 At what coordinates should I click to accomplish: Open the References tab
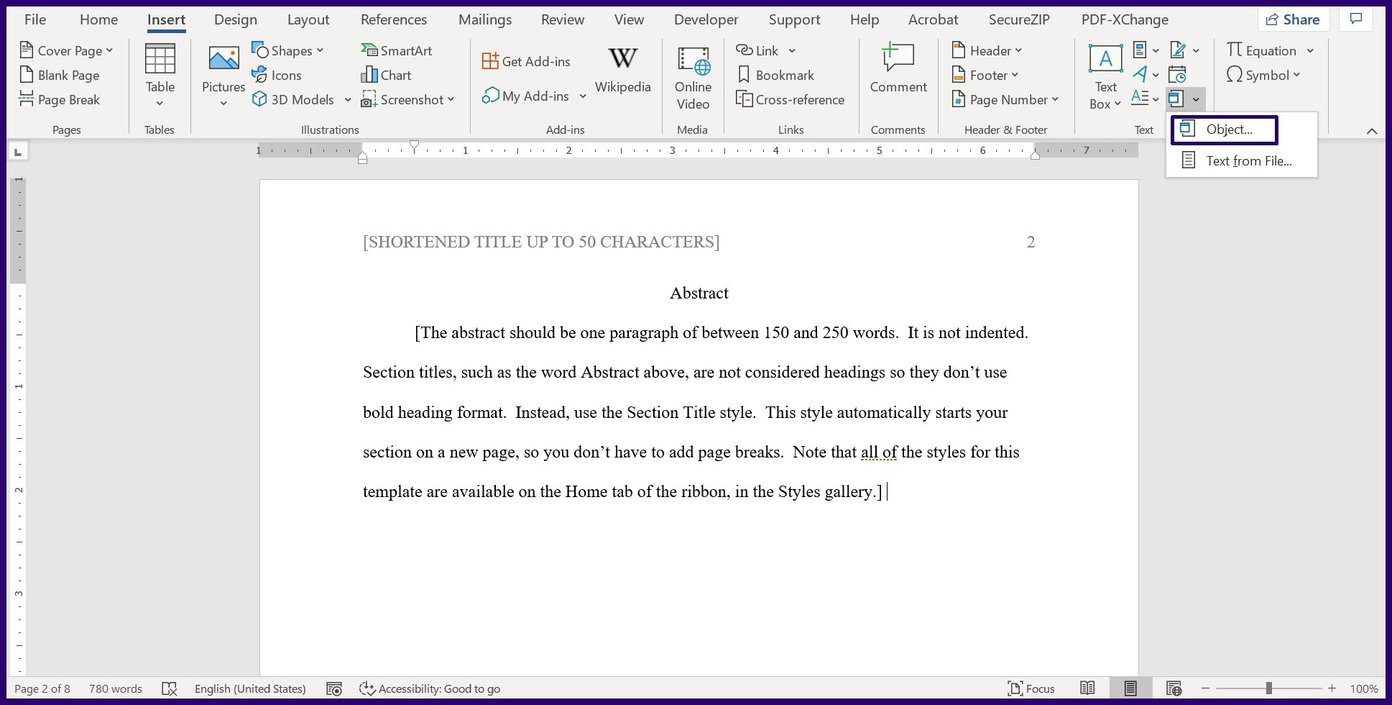[x=394, y=19]
